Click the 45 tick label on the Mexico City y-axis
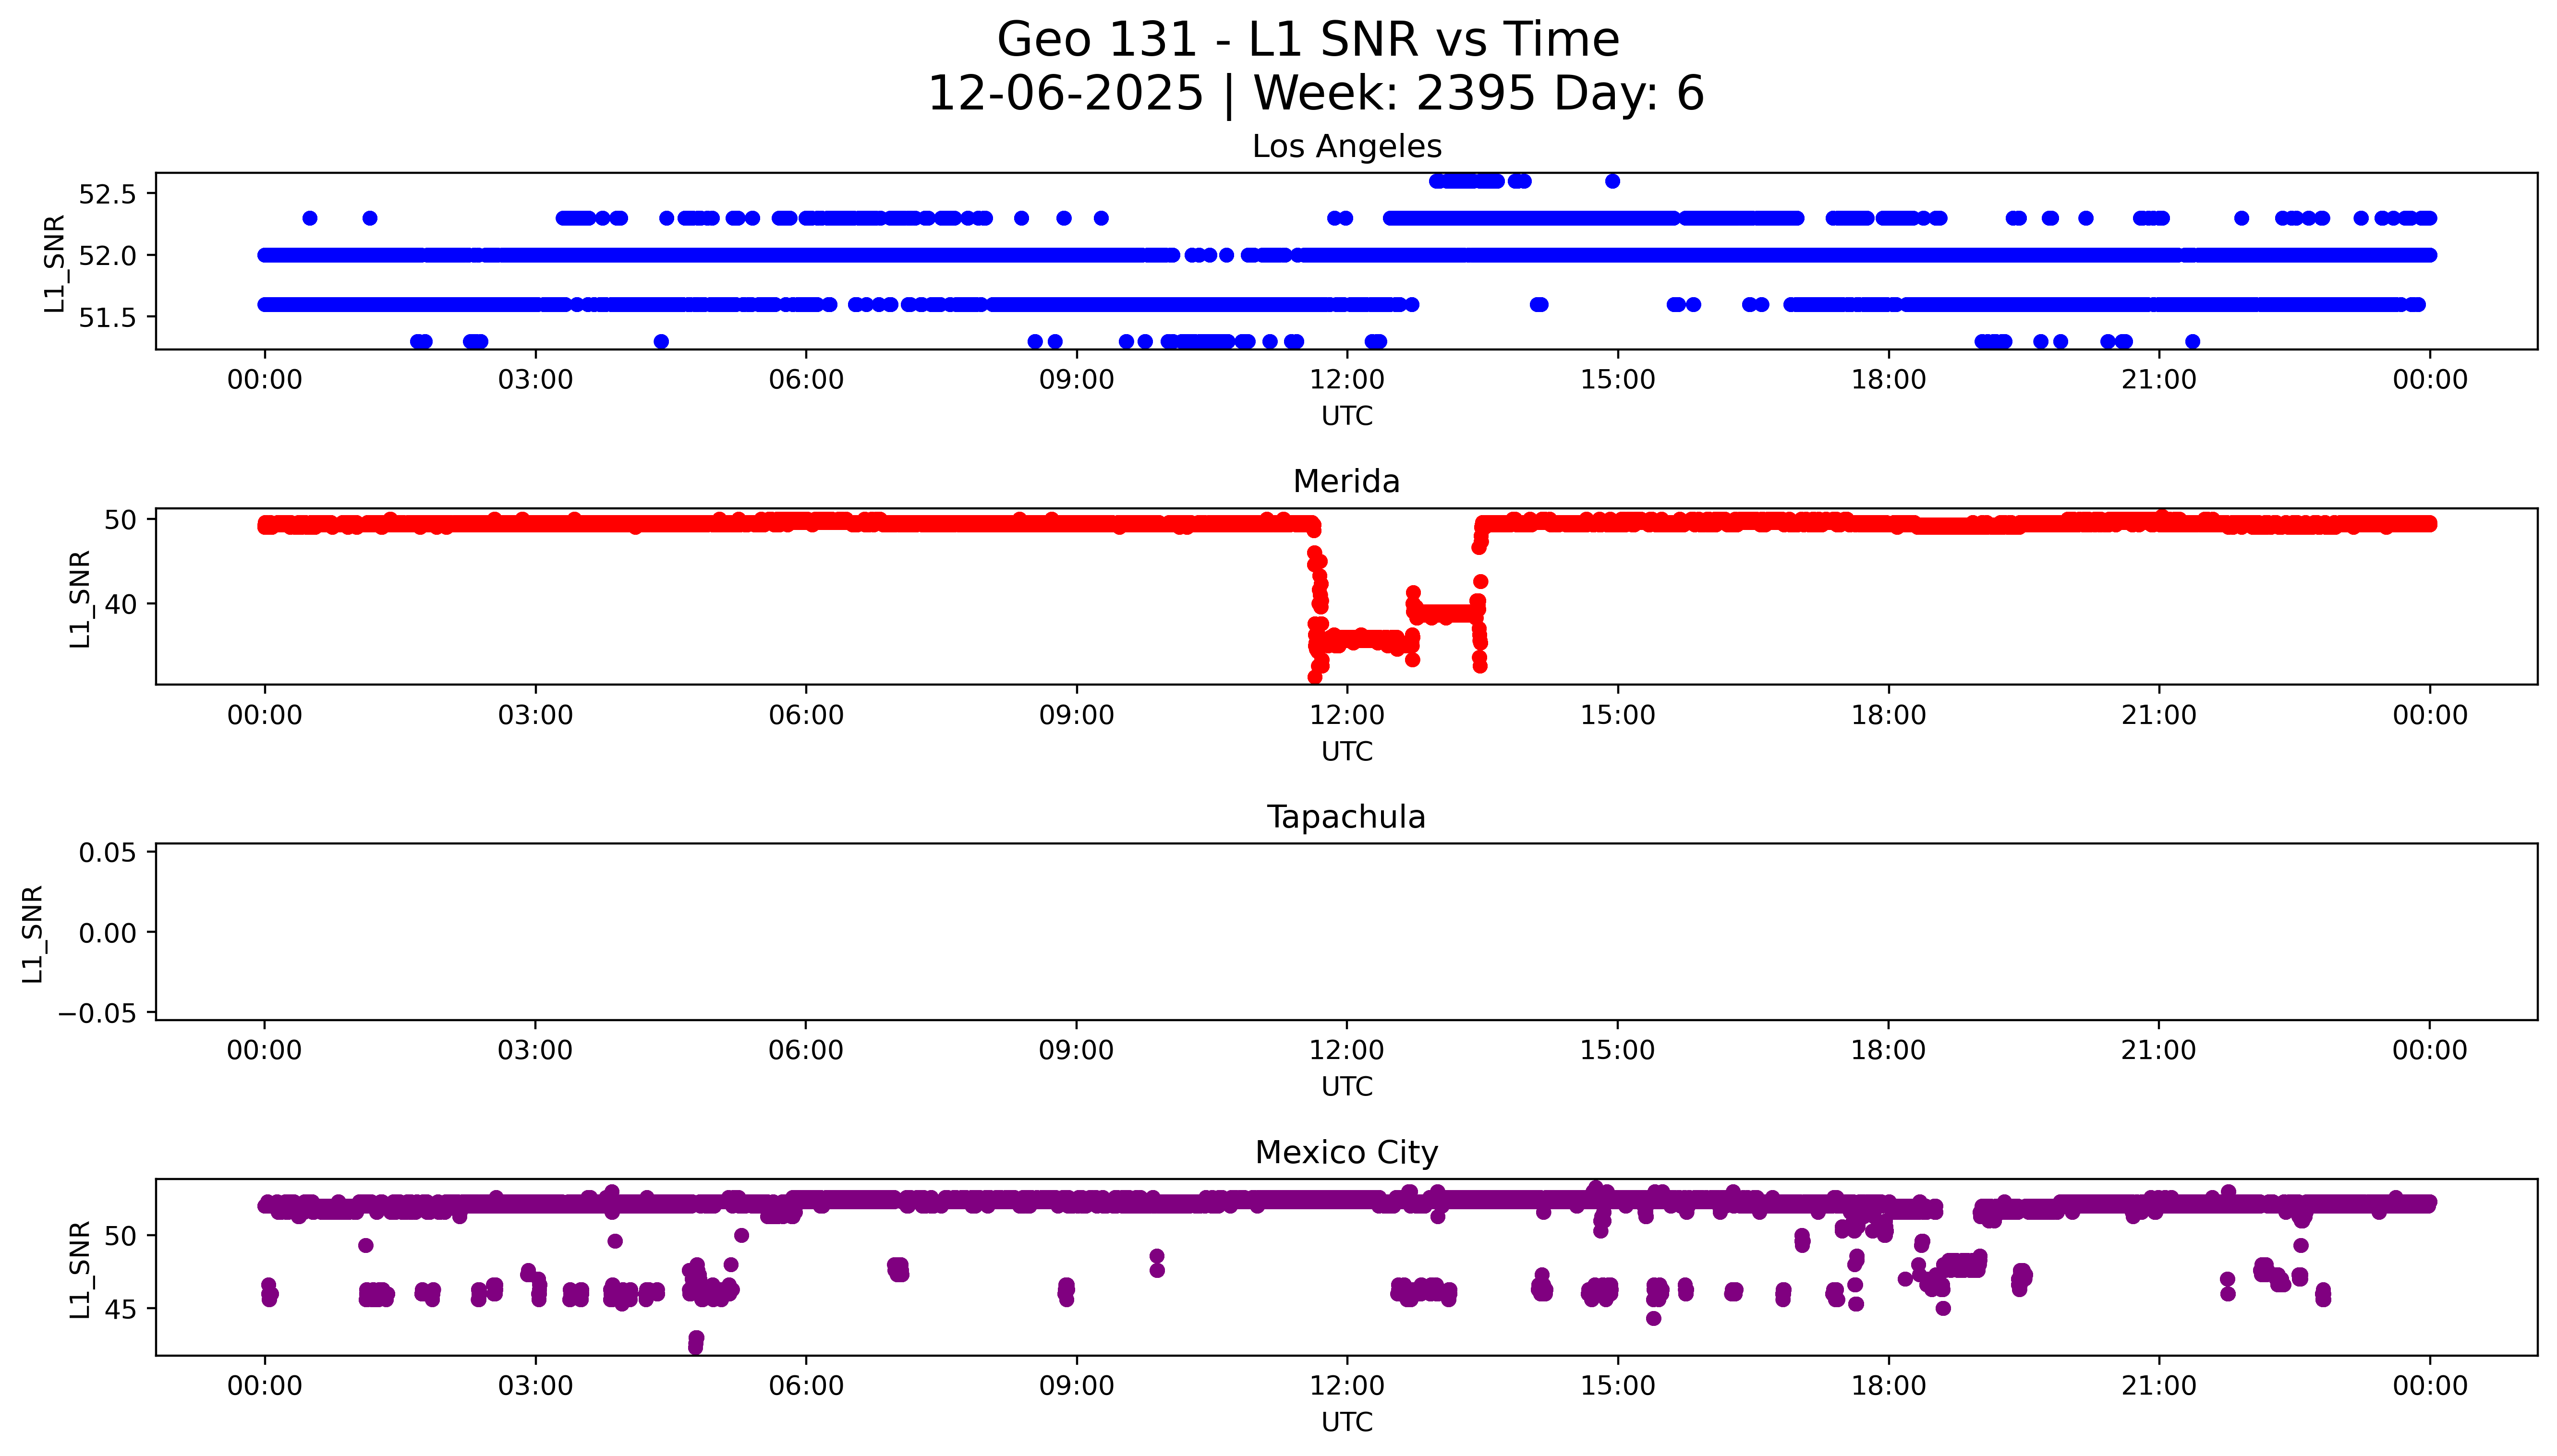 click(121, 1309)
